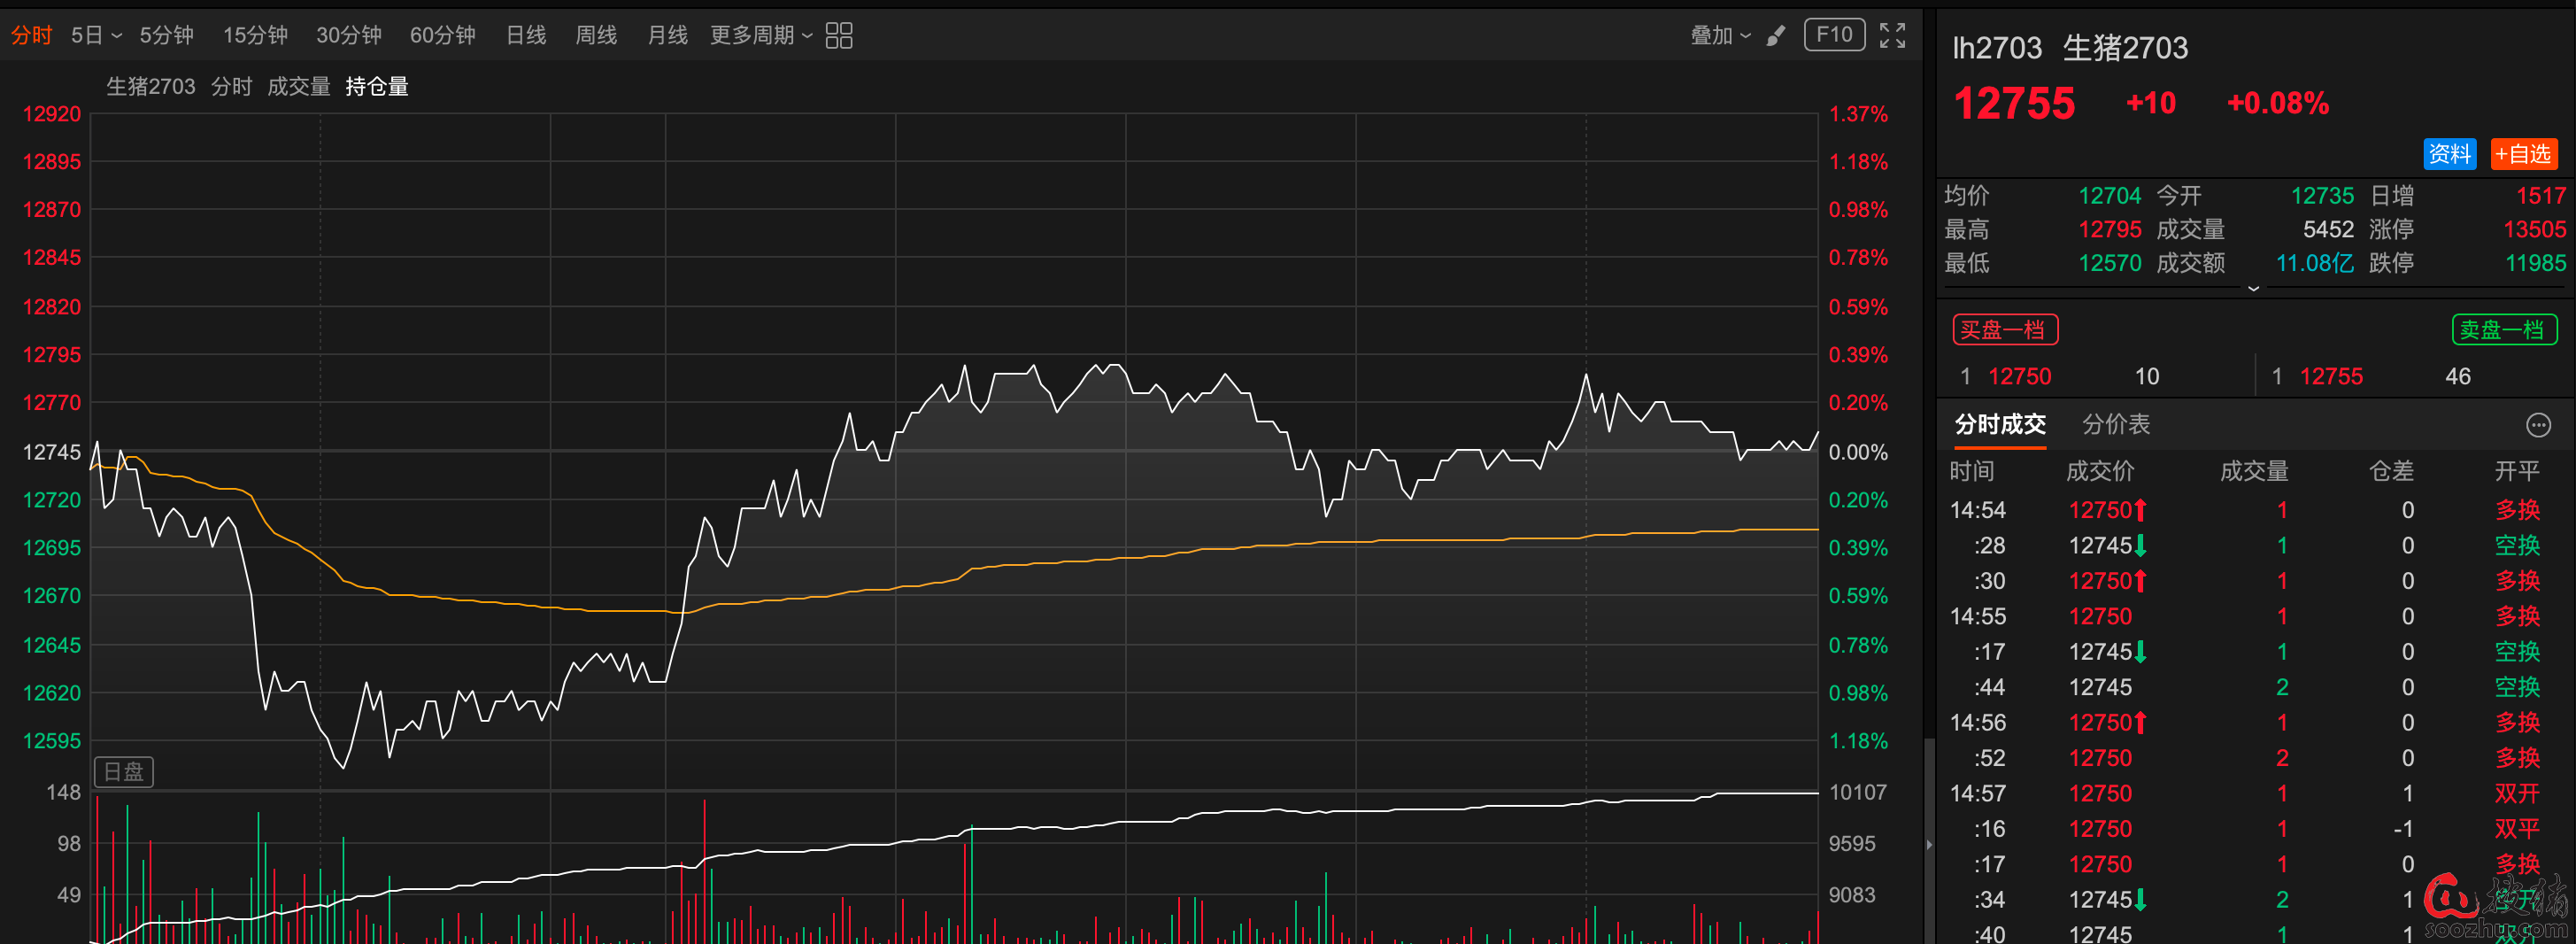Toggle the 日盘 day session label
The image size is (2576, 944).
pos(124,771)
